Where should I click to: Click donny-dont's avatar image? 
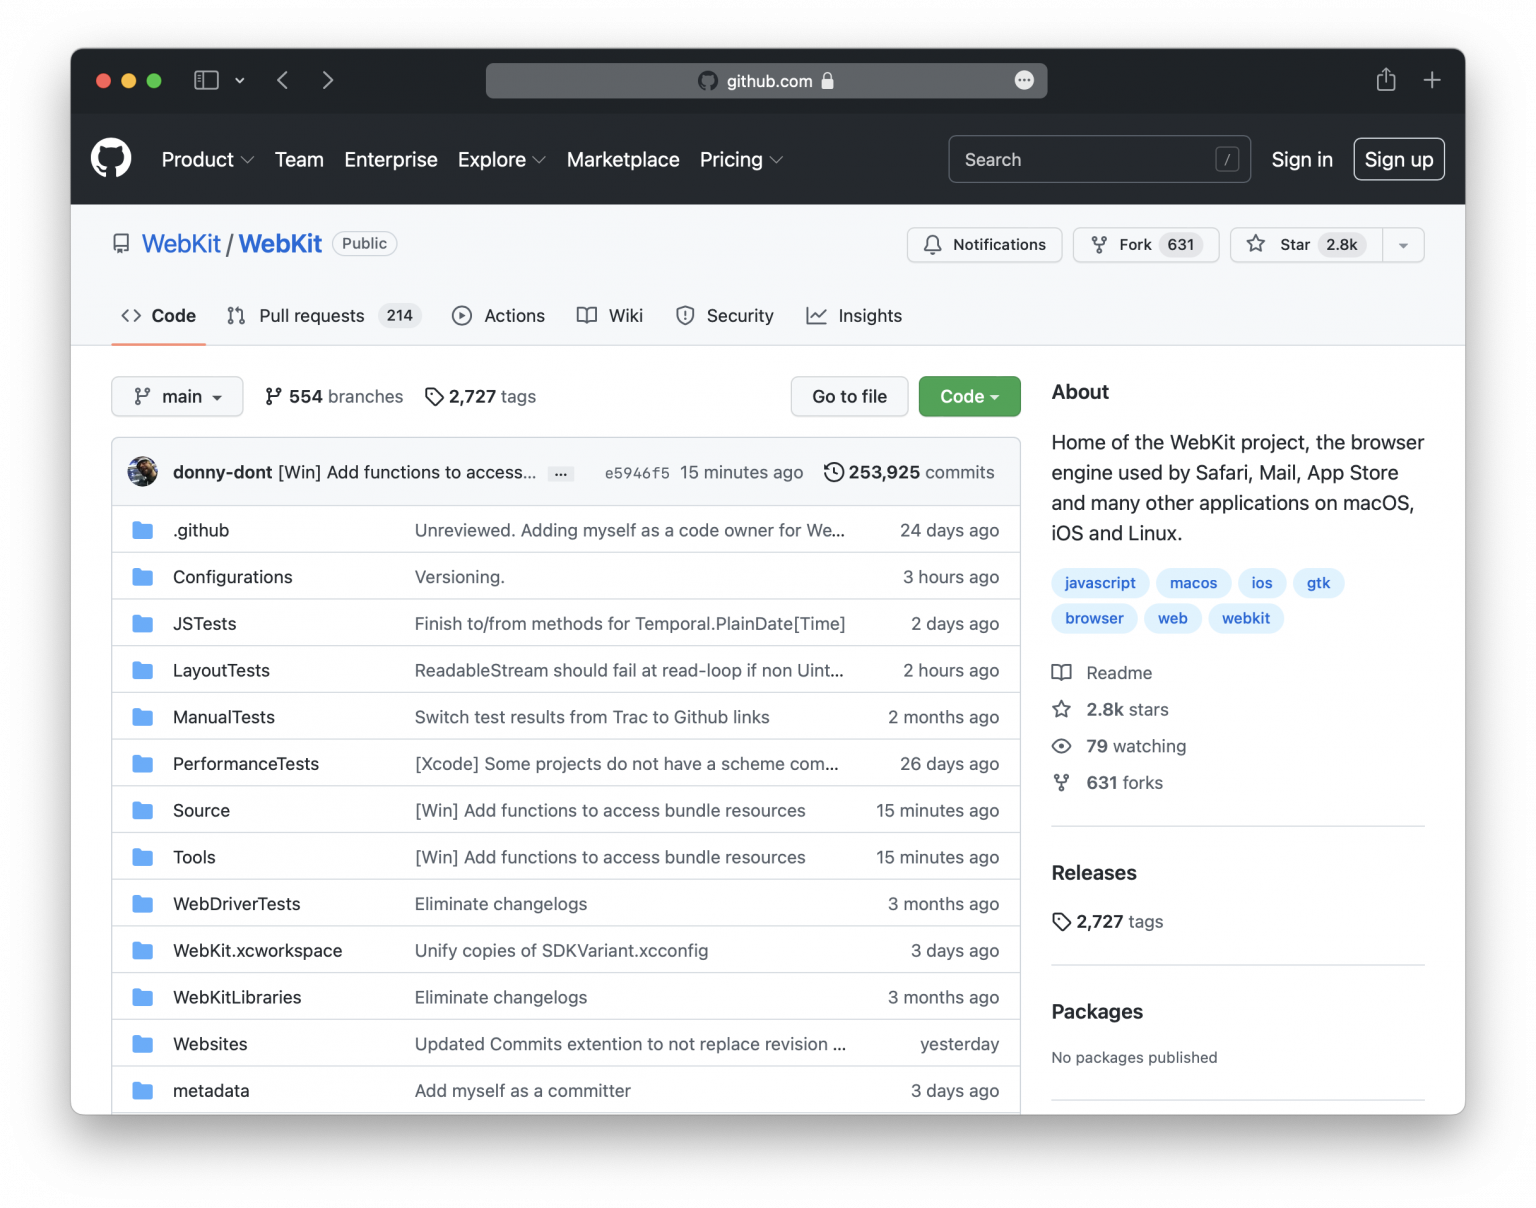pyautogui.click(x=143, y=471)
